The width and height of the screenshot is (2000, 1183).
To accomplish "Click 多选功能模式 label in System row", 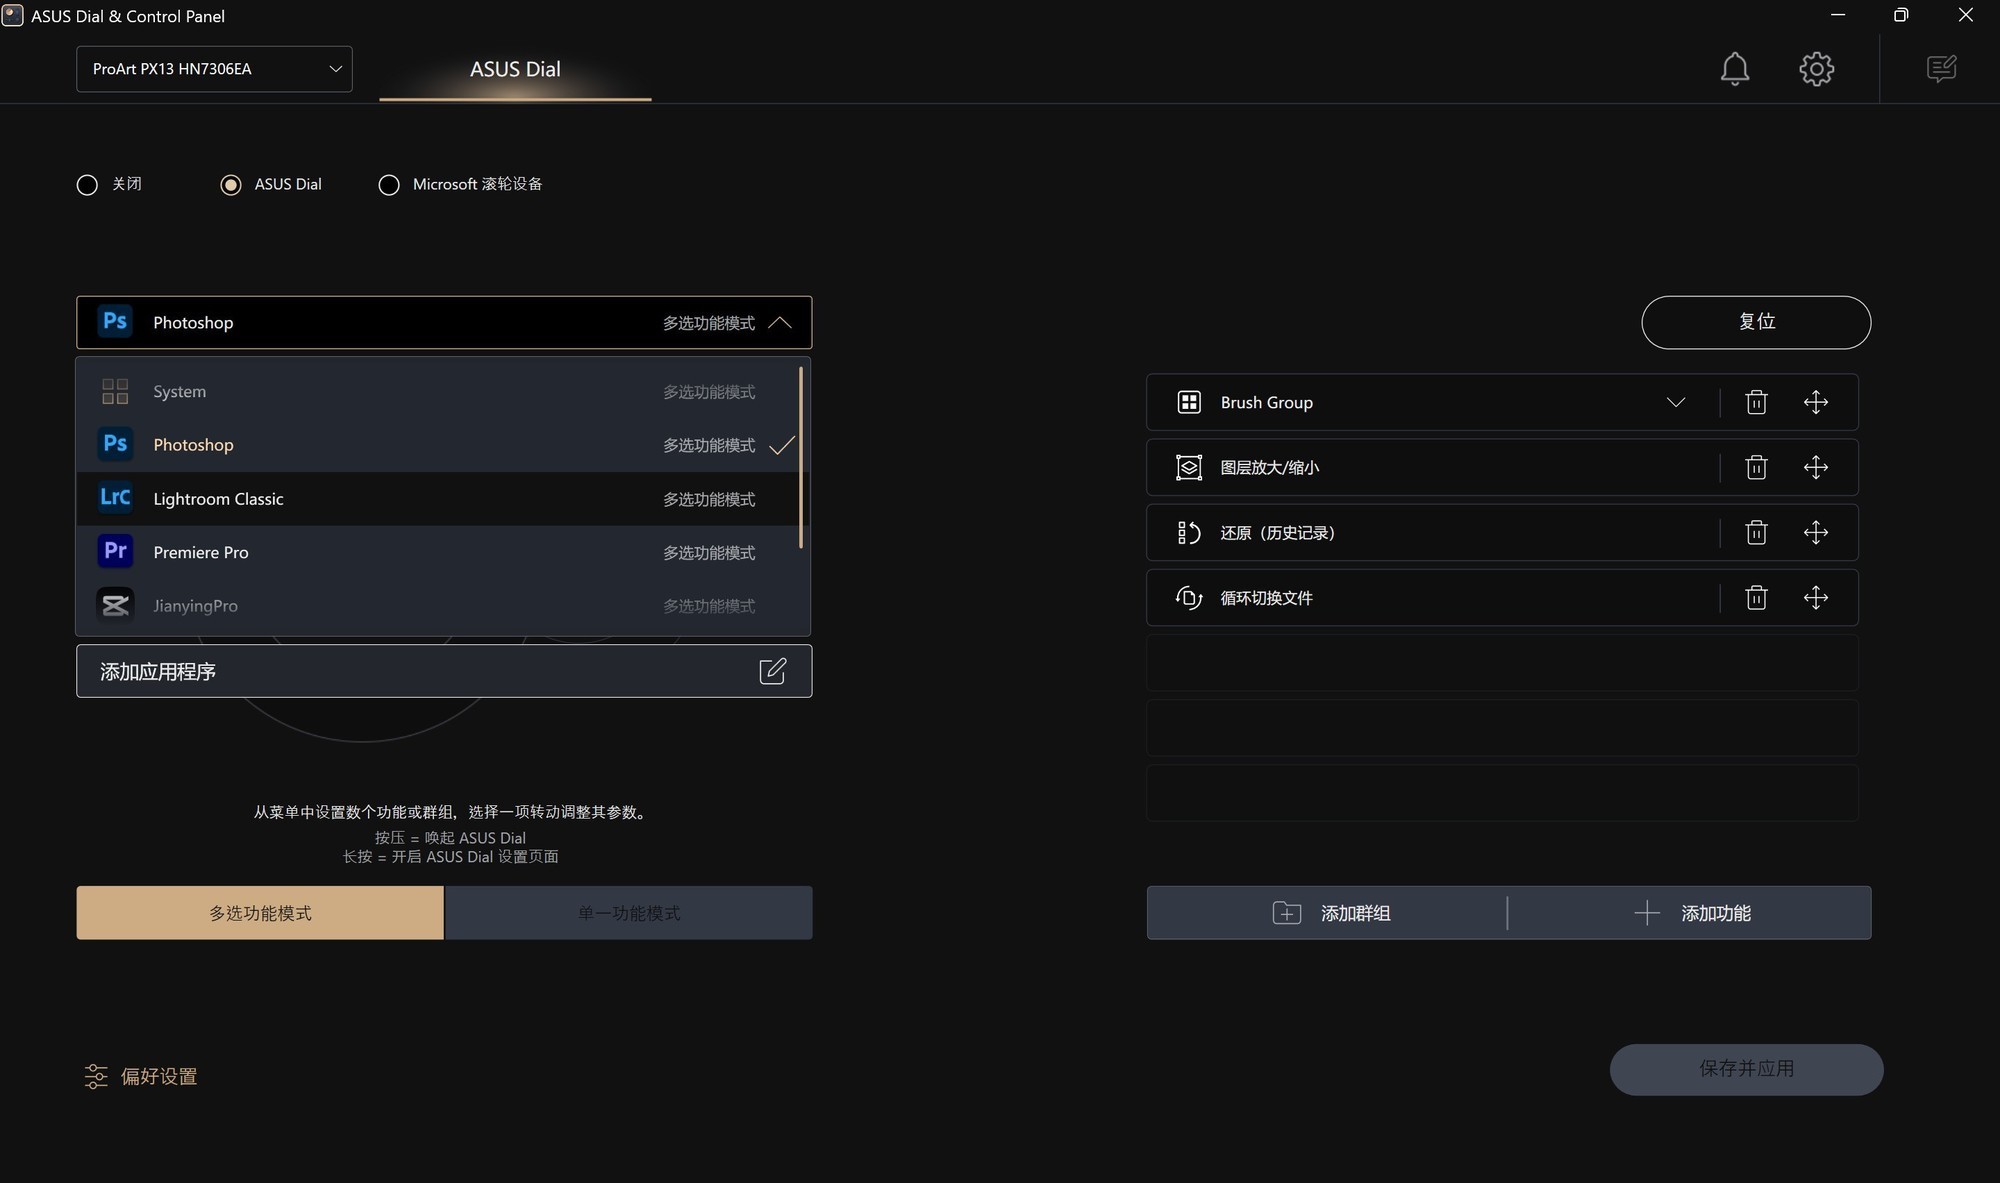I will point(709,392).
